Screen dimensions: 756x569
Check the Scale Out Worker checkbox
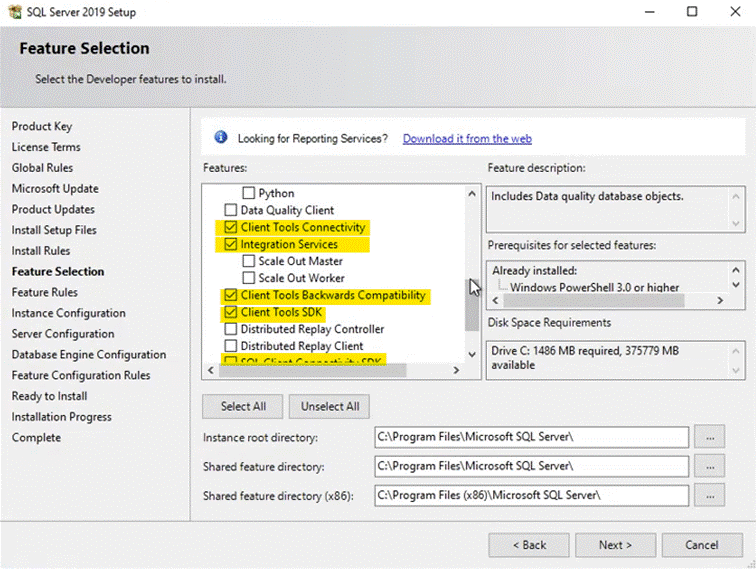click(x=248, y=278)
